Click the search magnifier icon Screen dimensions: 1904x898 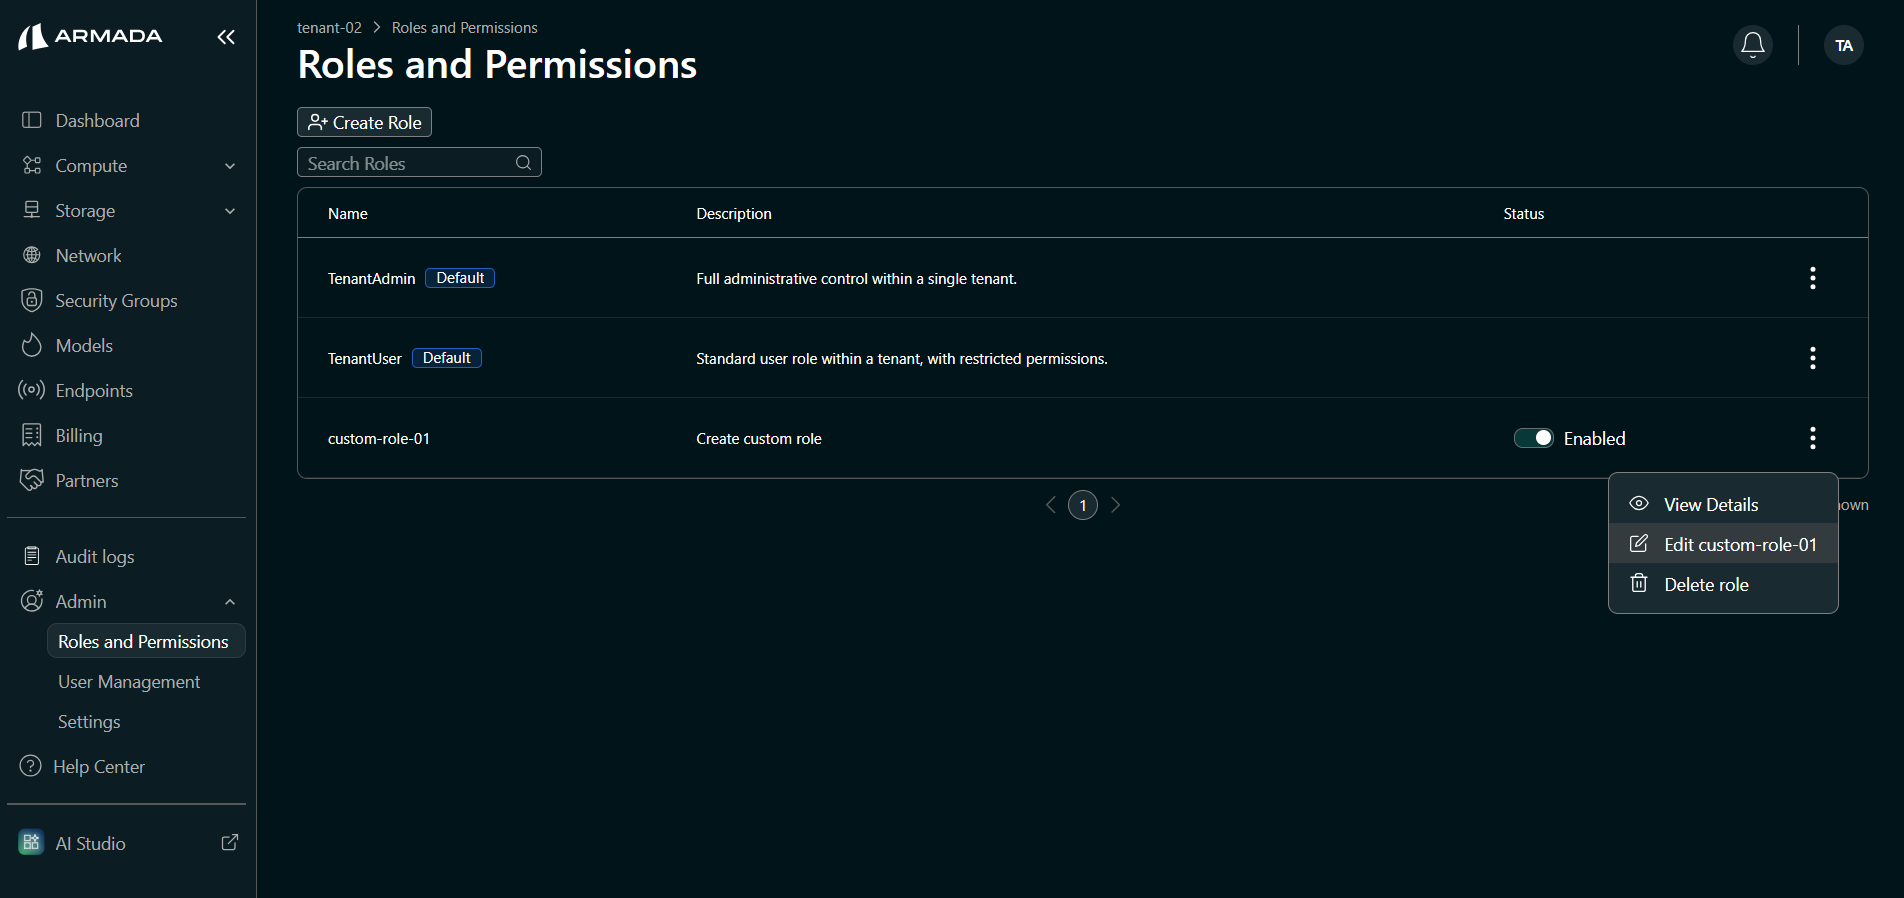pos(523,163)
